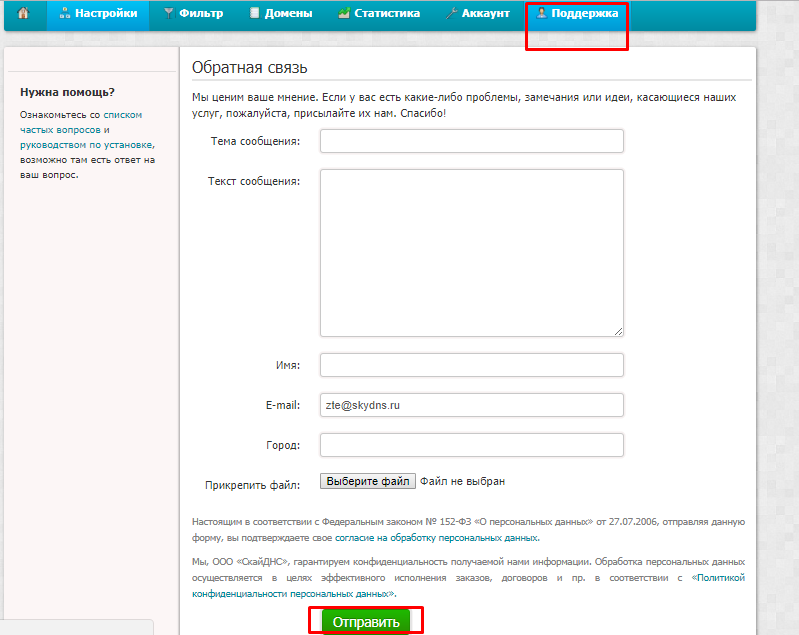Click the E-mail field with zte@skydns.ru
This screenshot has height=635, width=799.
point(472,405)
